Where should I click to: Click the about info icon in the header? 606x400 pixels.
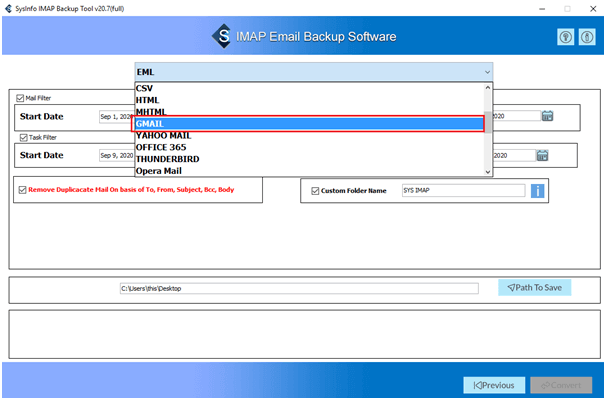pos(586,37)
